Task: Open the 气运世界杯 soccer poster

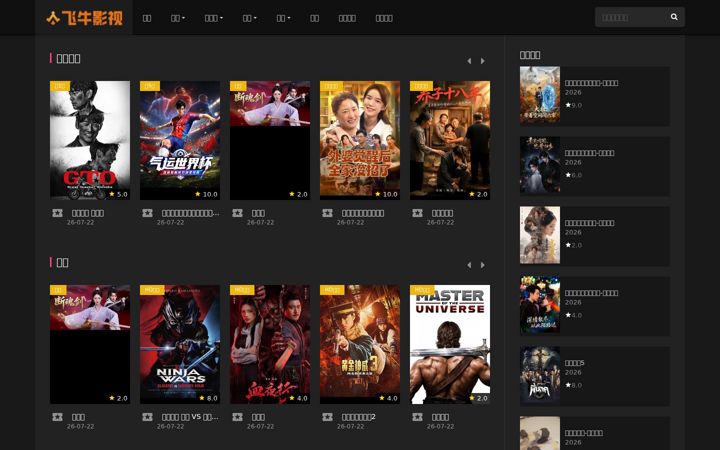Action: point(180,140)
